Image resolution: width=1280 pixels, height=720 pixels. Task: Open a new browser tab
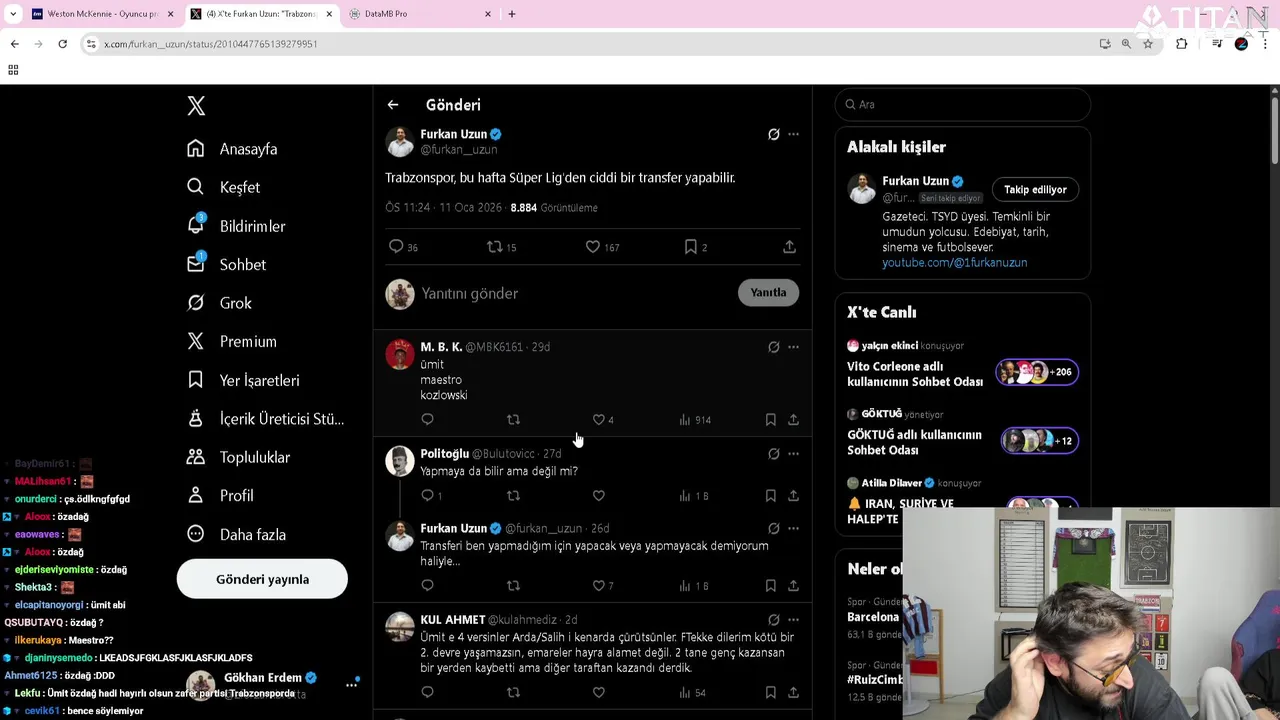512,14
